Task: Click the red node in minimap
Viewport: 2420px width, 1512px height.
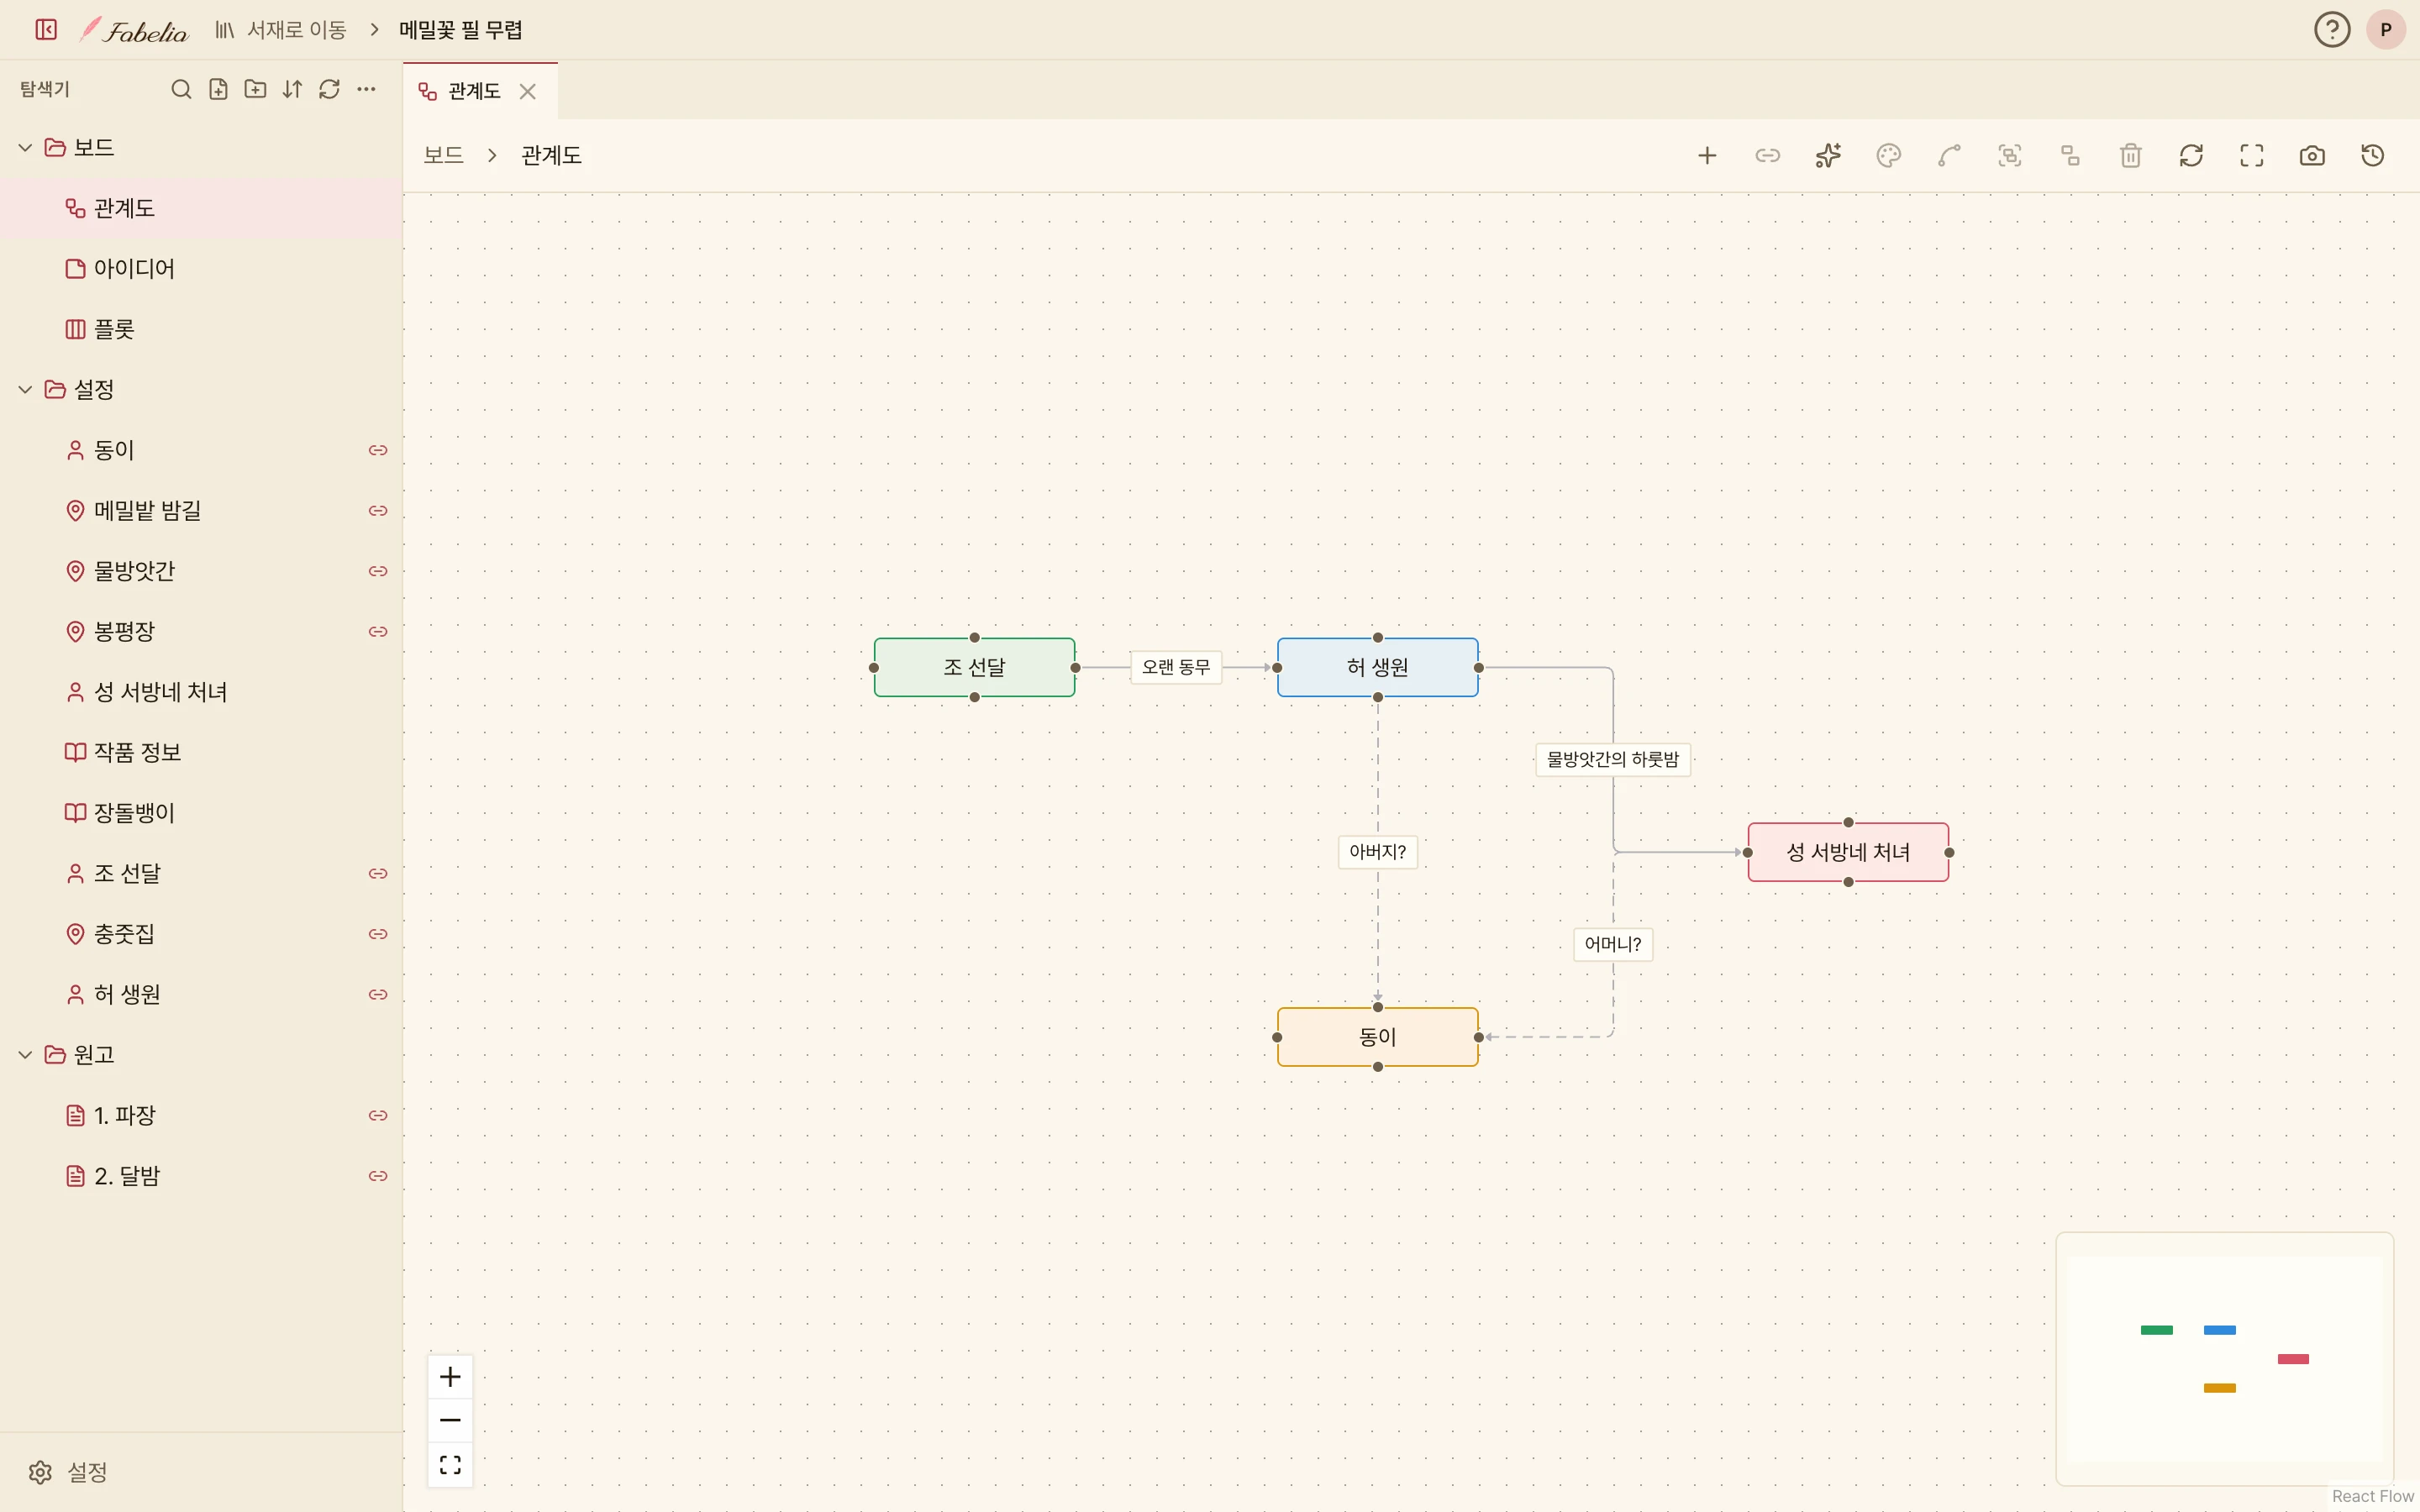Action: click(x=2293, y=1359)
